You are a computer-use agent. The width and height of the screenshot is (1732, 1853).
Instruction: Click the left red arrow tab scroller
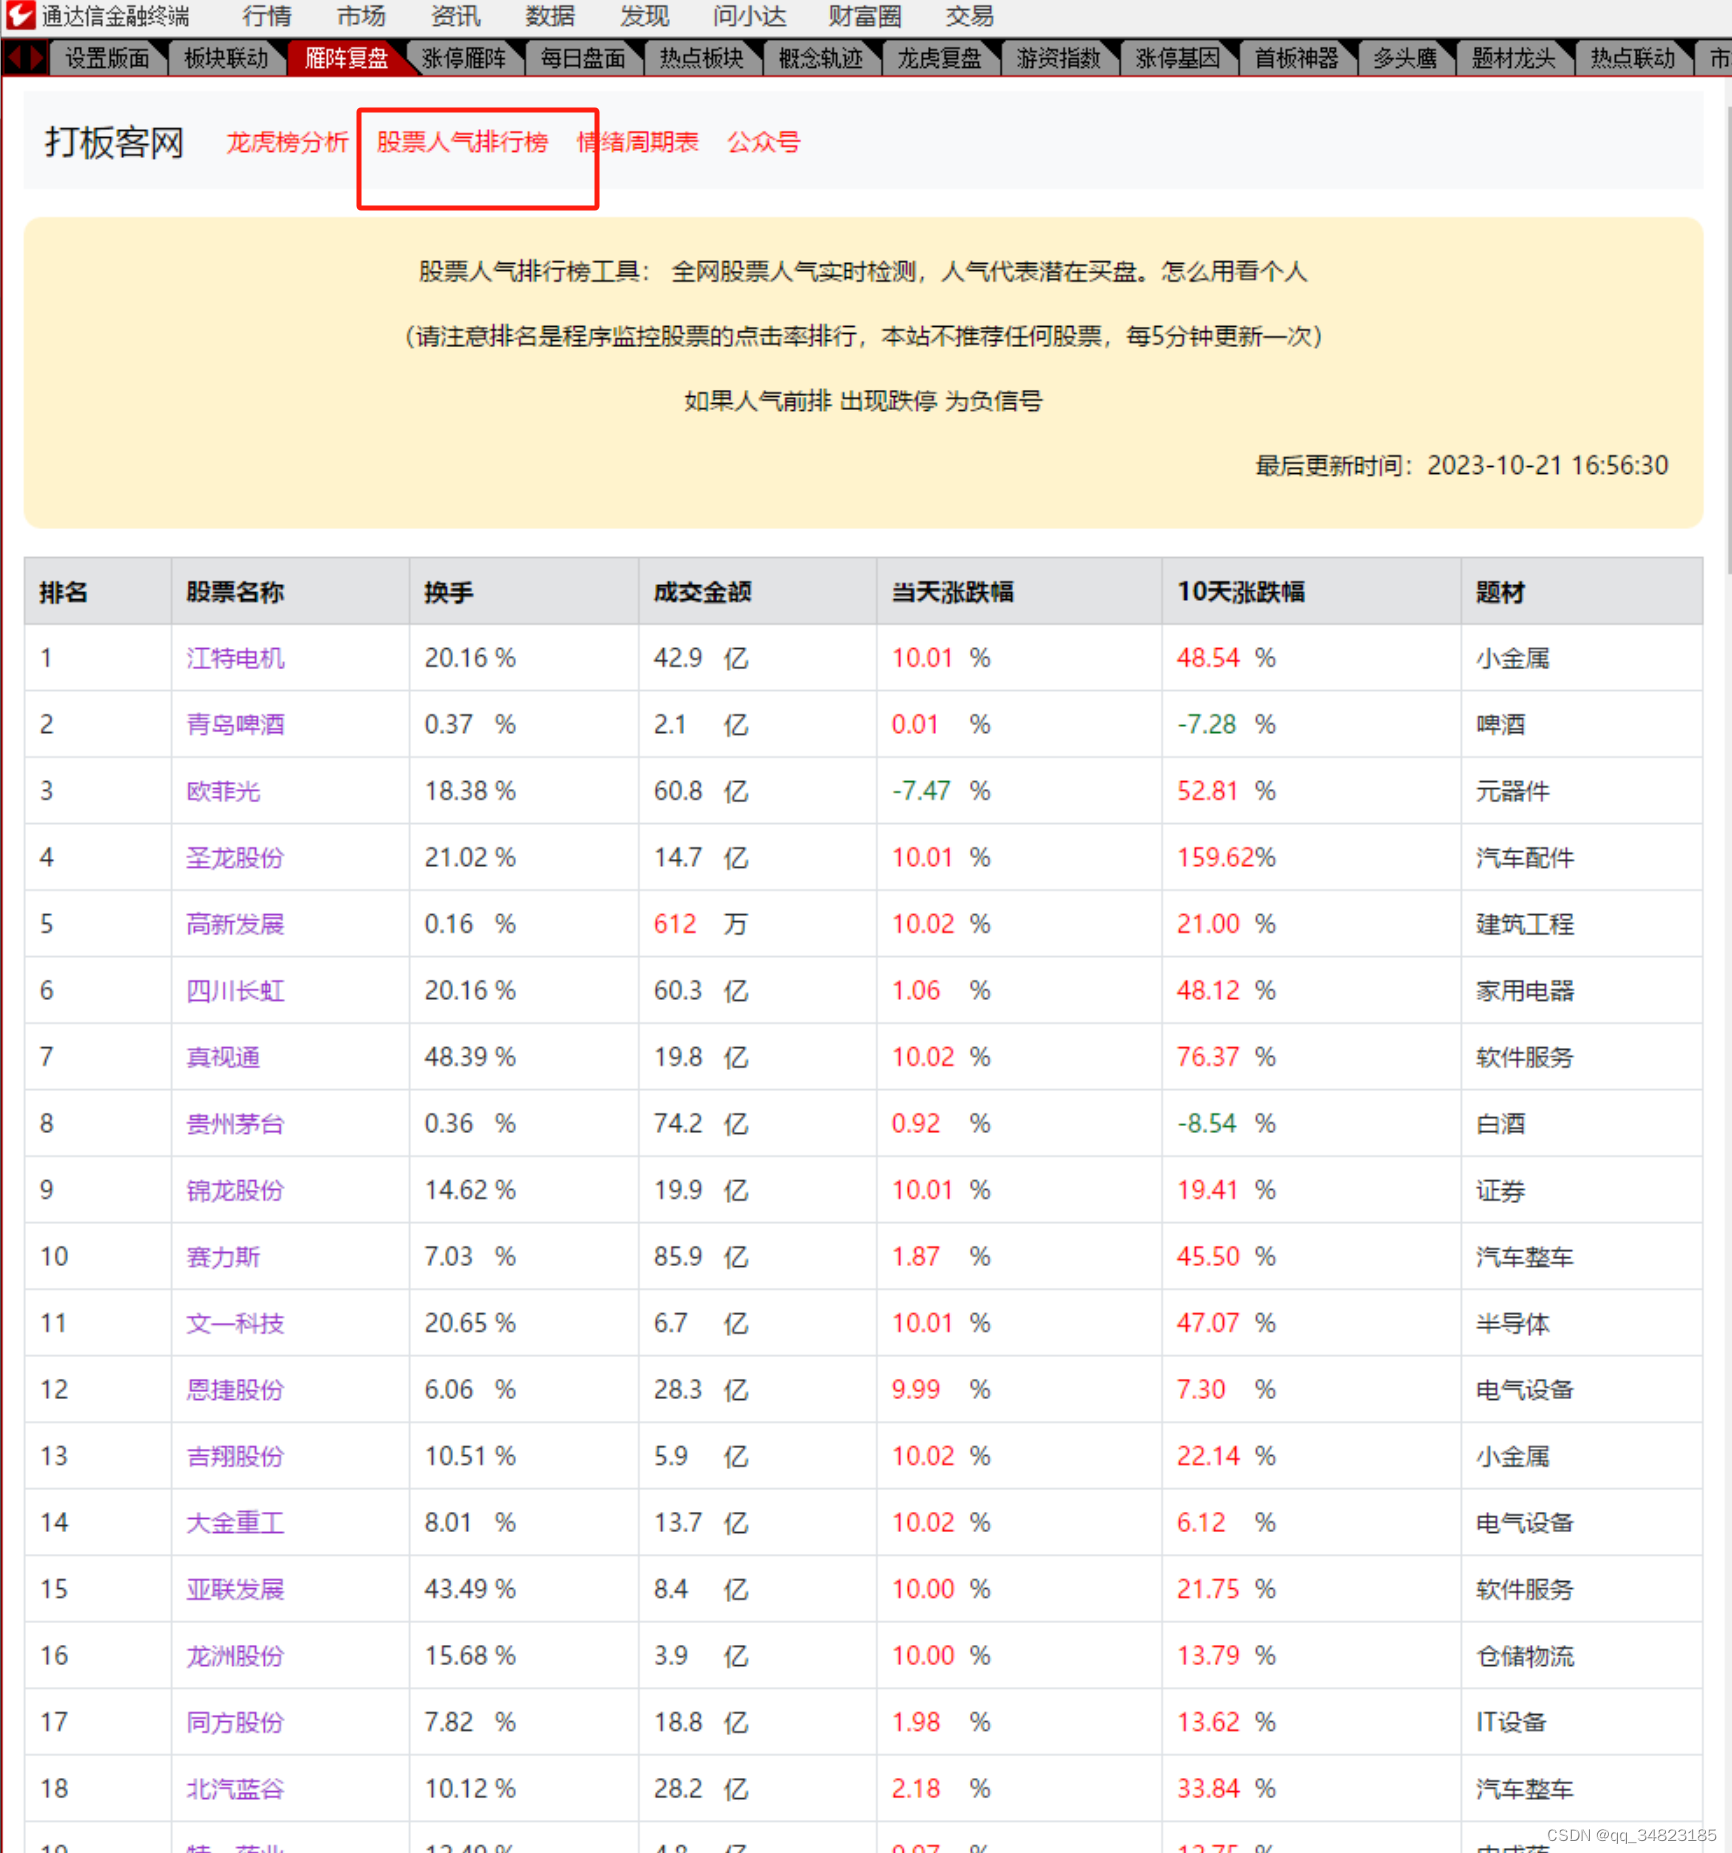pos(15,58)
